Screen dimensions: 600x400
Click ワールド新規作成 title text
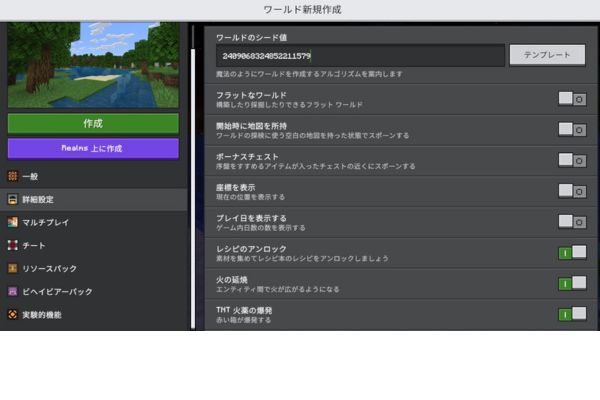302,10
